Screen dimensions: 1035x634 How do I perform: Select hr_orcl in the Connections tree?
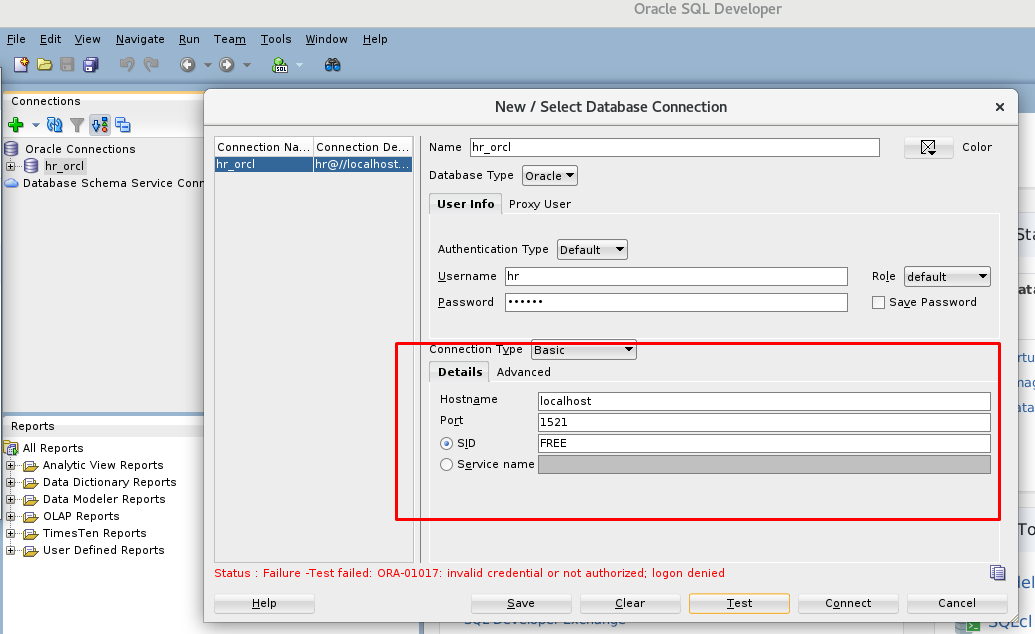(64, 166)
